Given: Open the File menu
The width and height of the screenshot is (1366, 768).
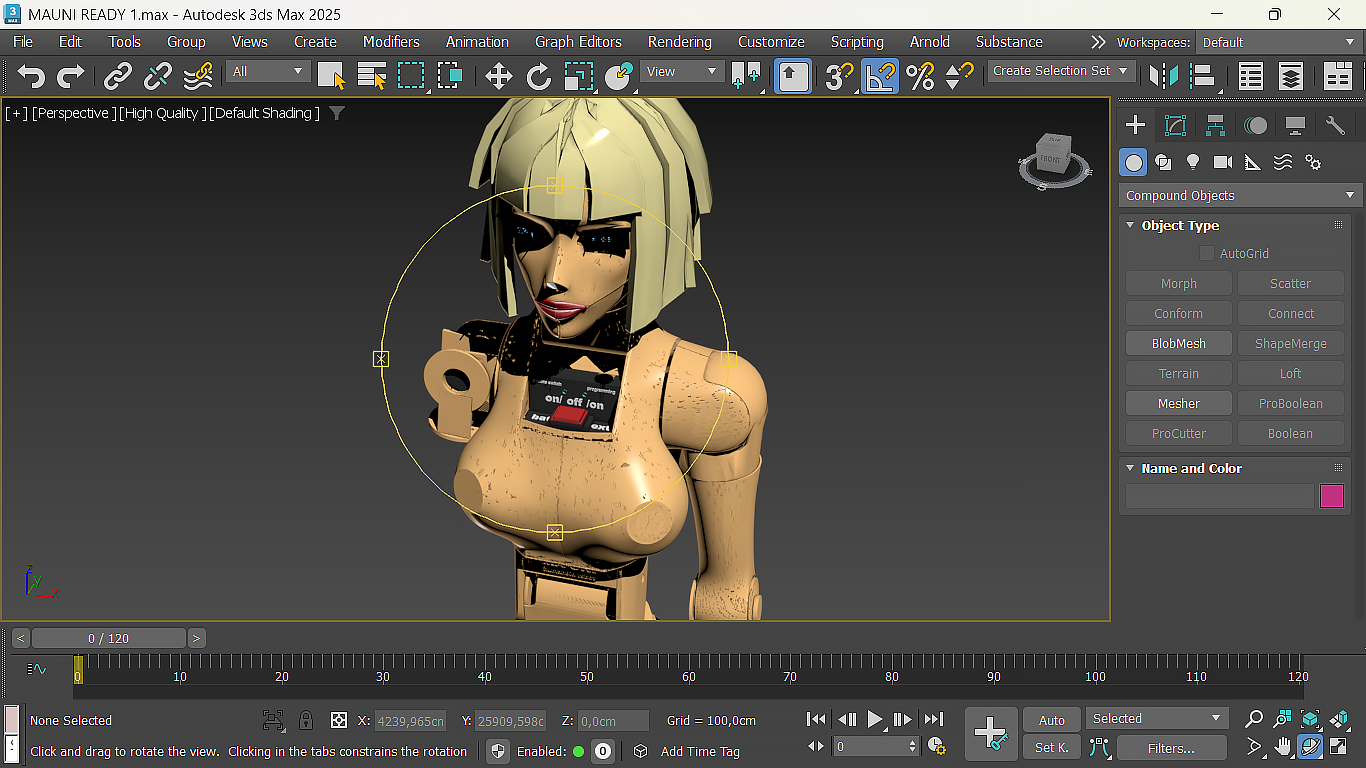Looking at the screenshot, I should (23, 42).
